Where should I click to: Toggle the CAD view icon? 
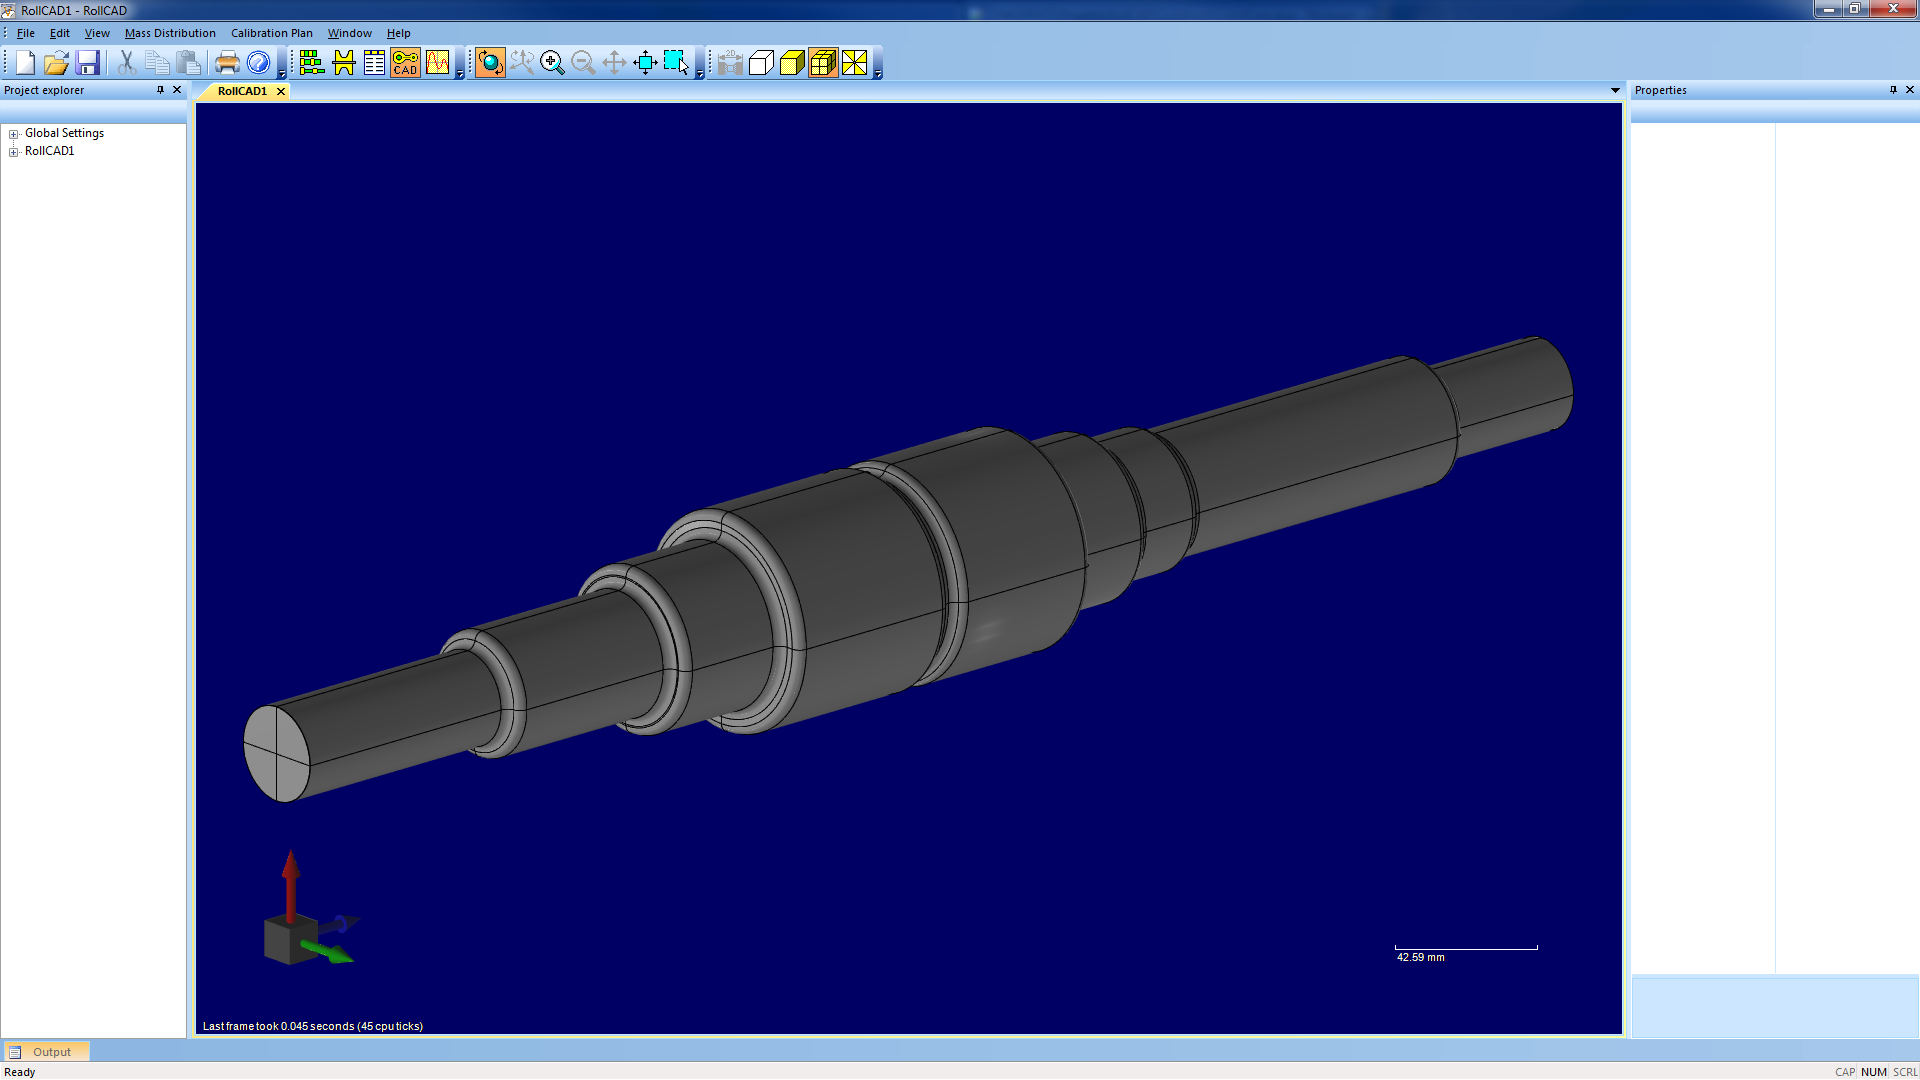pyautogui.click(x=405, y=63)
